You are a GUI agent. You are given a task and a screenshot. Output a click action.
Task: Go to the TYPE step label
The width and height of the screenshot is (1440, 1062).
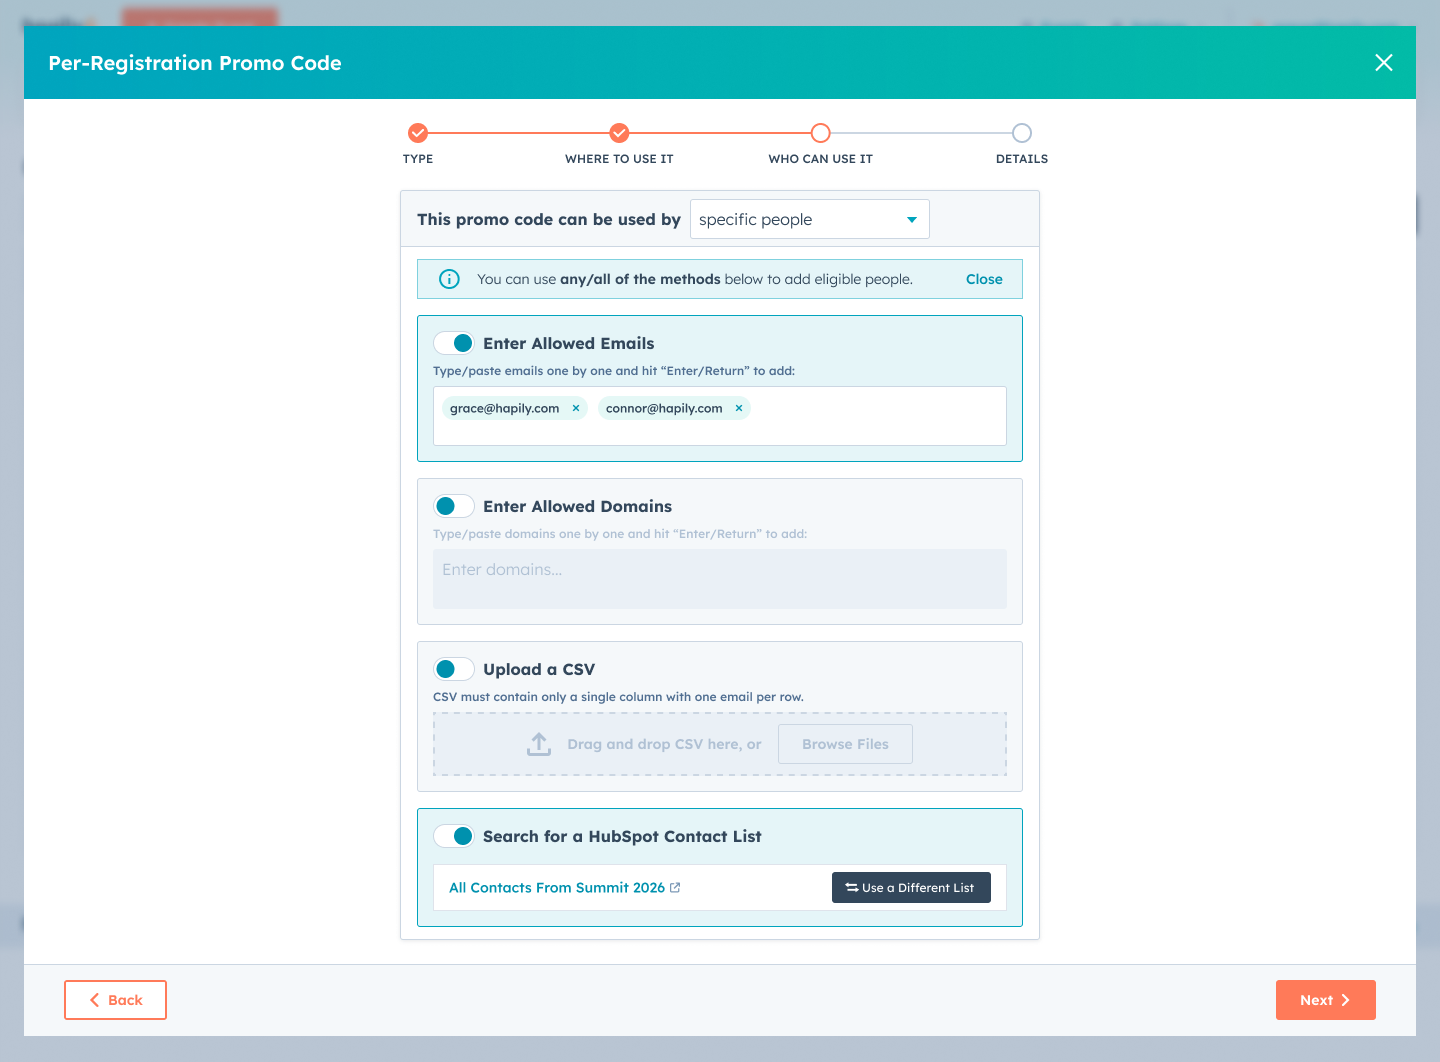click(x=418, y=159)
